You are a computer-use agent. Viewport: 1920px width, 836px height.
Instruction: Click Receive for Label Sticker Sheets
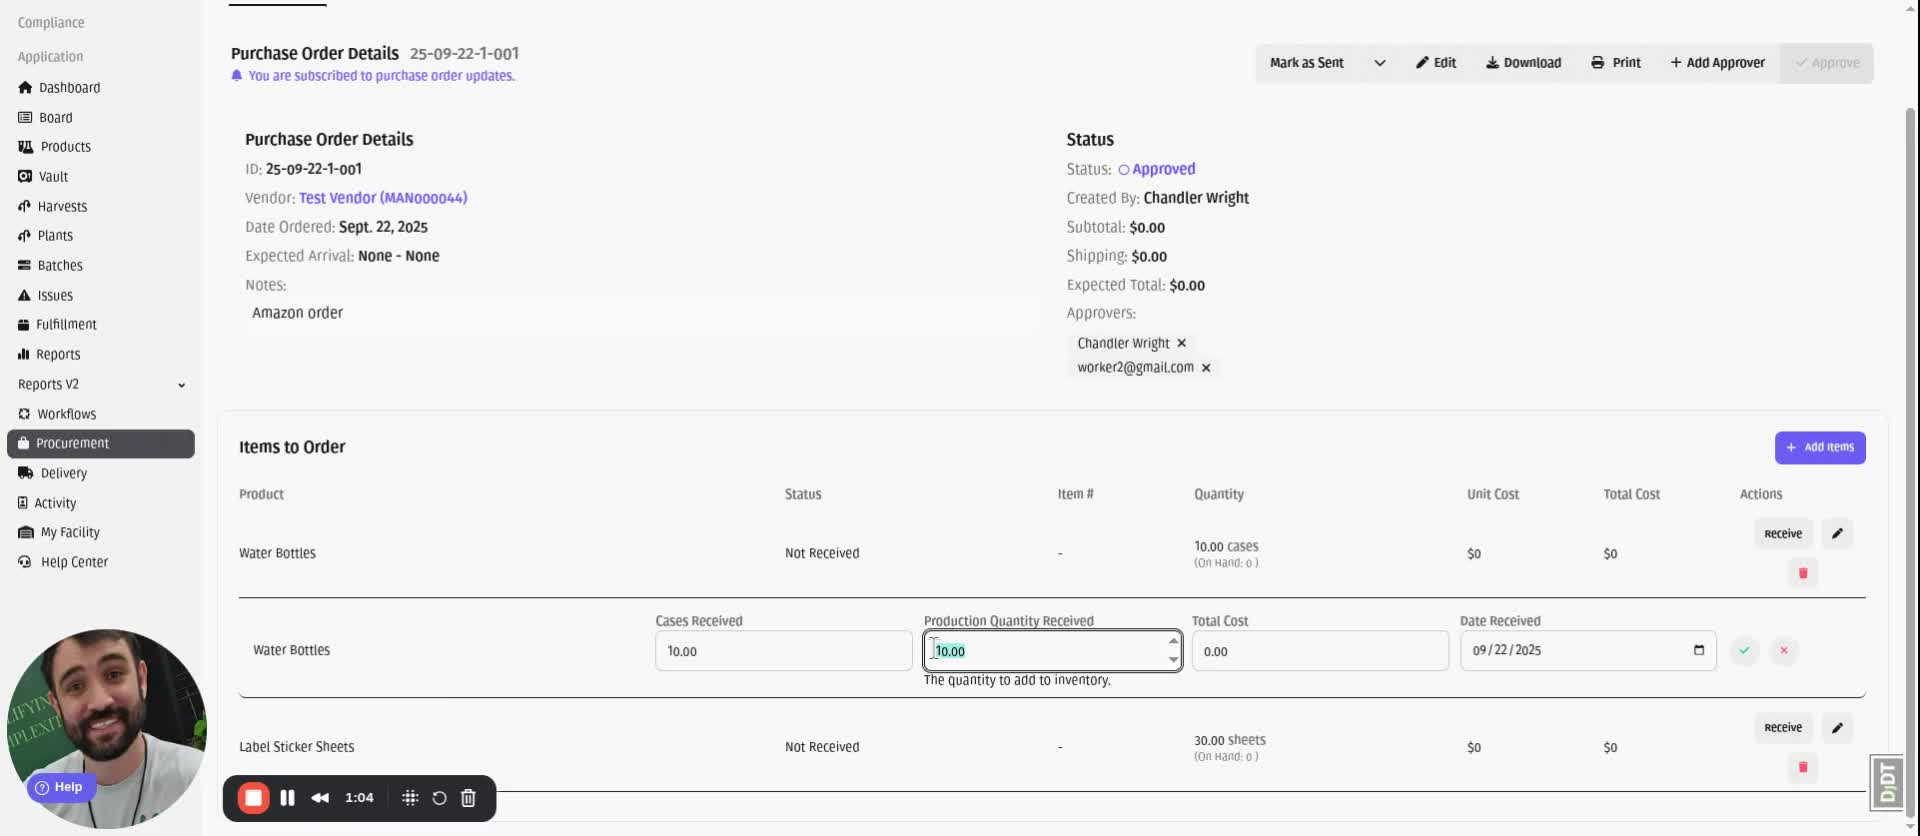tap(1783, 728)
